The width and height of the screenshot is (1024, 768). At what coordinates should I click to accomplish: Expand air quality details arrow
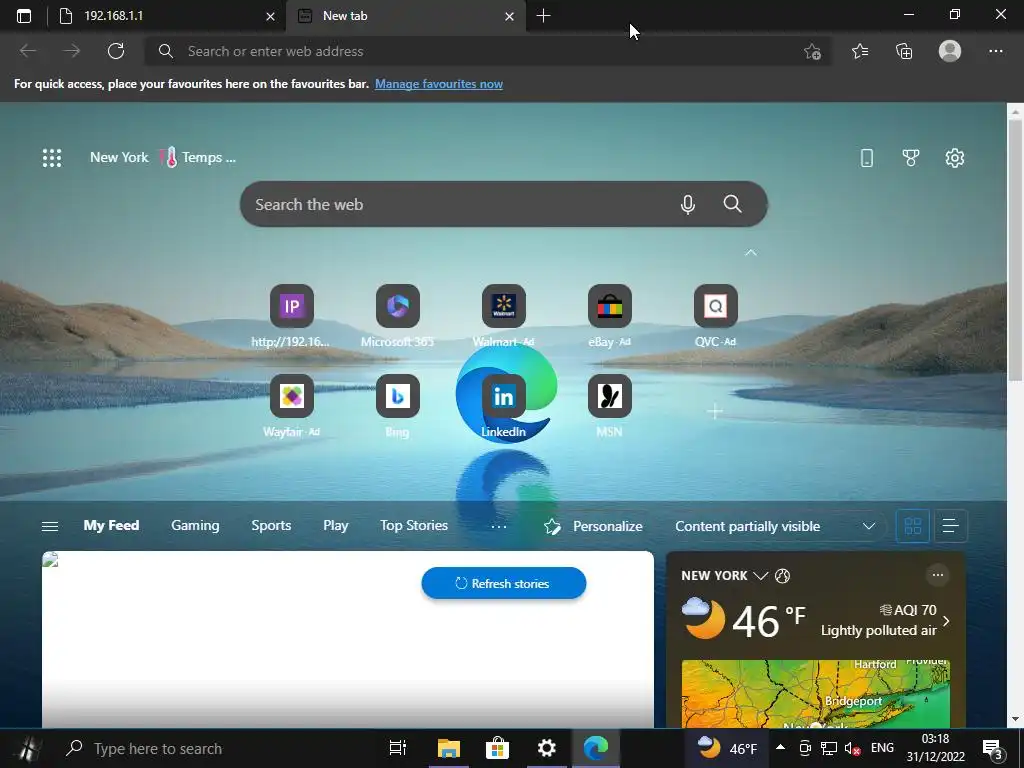click(x=946, y=621)
